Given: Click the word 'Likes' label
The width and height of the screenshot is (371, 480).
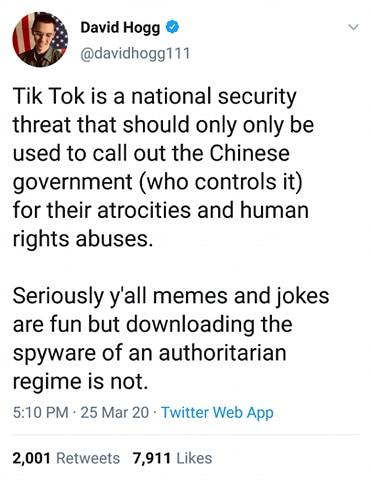Looking at the screenshot, I should [x=194, y=458].
